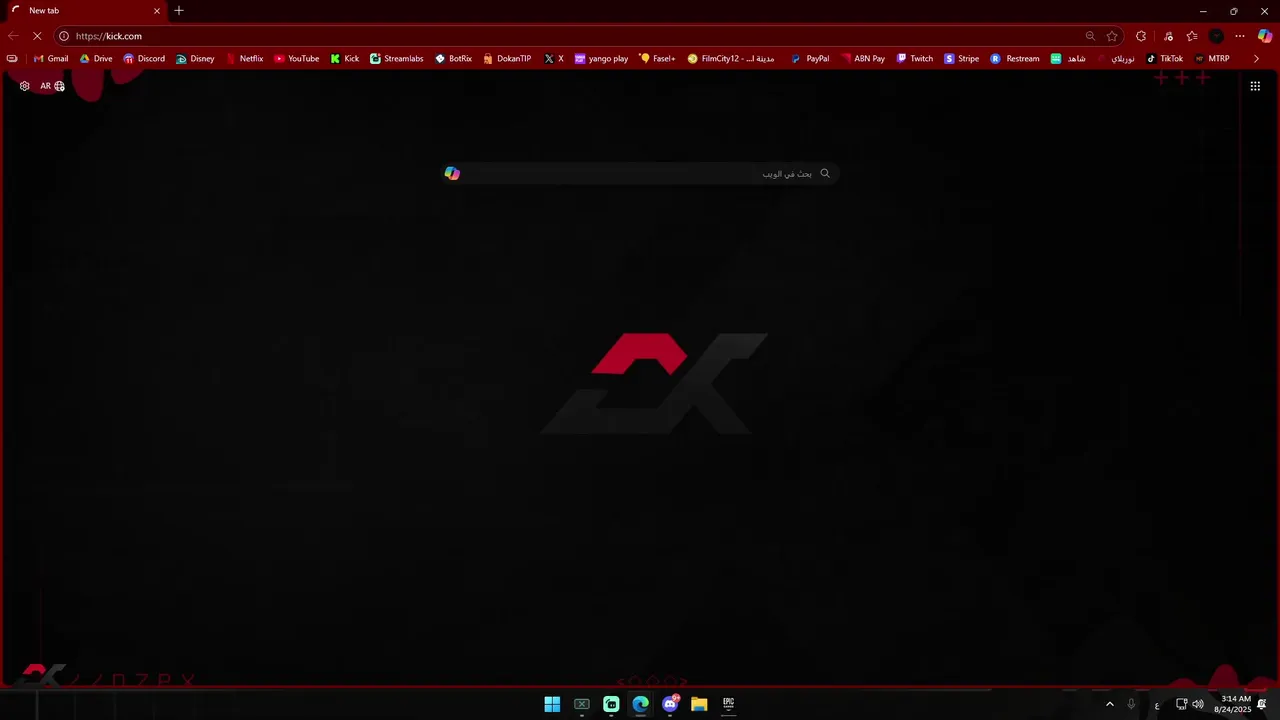Open Discord from the taskbar
The image size is (1280, 720).
click(670, 704)
